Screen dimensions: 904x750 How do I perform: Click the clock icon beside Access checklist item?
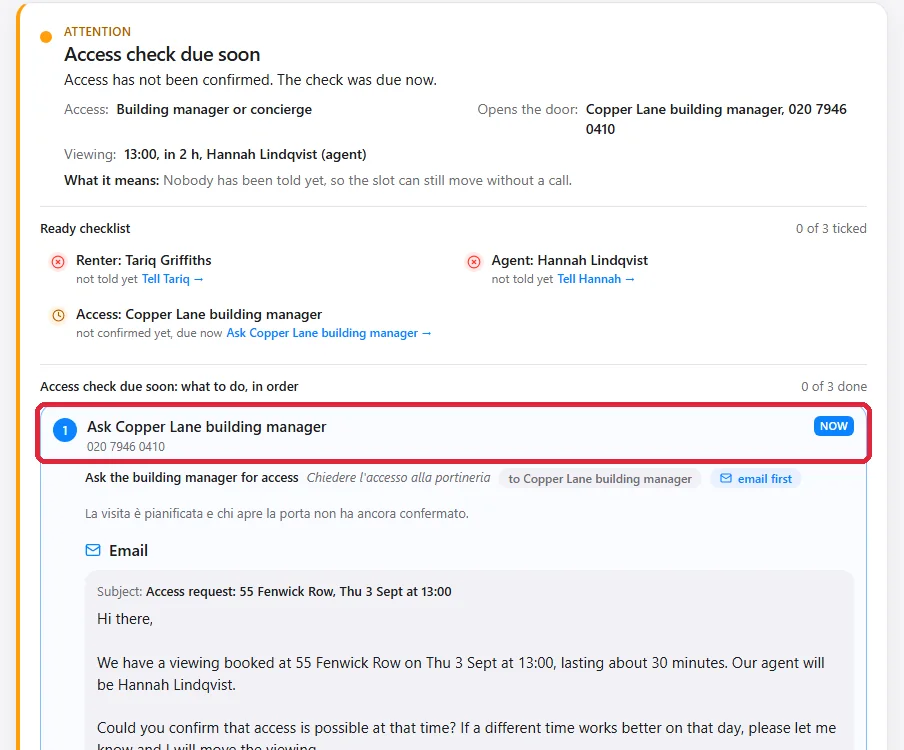[x=58, y=315]
